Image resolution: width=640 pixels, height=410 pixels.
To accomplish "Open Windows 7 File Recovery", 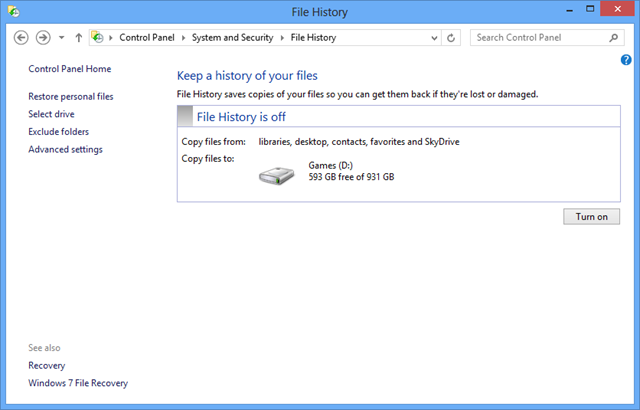I will coord(78,383).
